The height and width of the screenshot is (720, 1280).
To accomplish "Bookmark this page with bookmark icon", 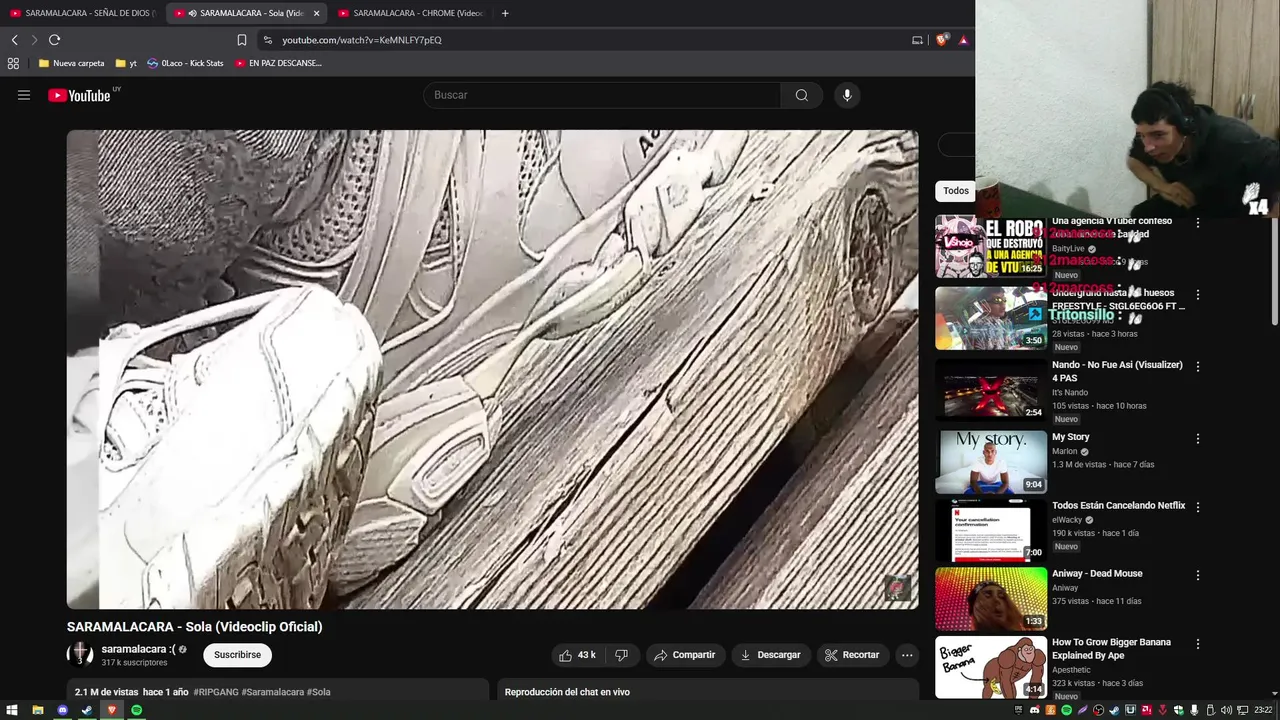I will pos(242,40).
